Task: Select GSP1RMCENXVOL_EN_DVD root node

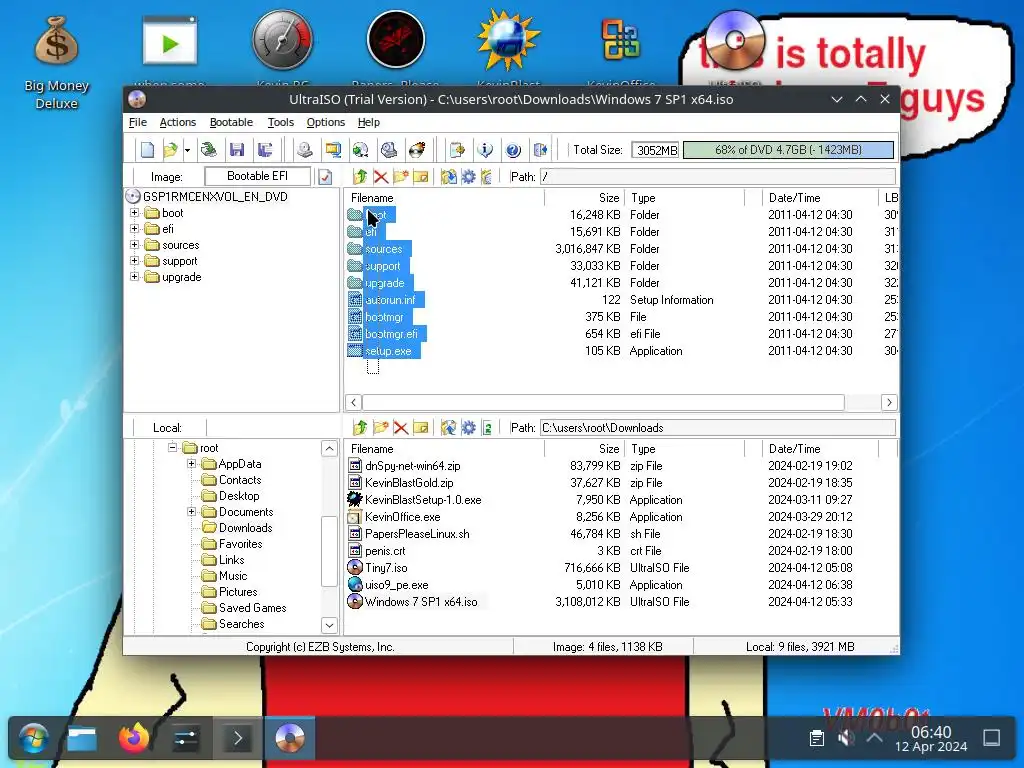Action: point(215,197)
